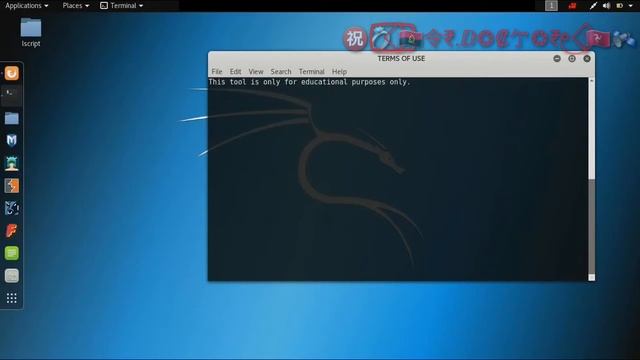Show all applications grid
This screenshot has height=360, width=640.
[x=11, y=298]
